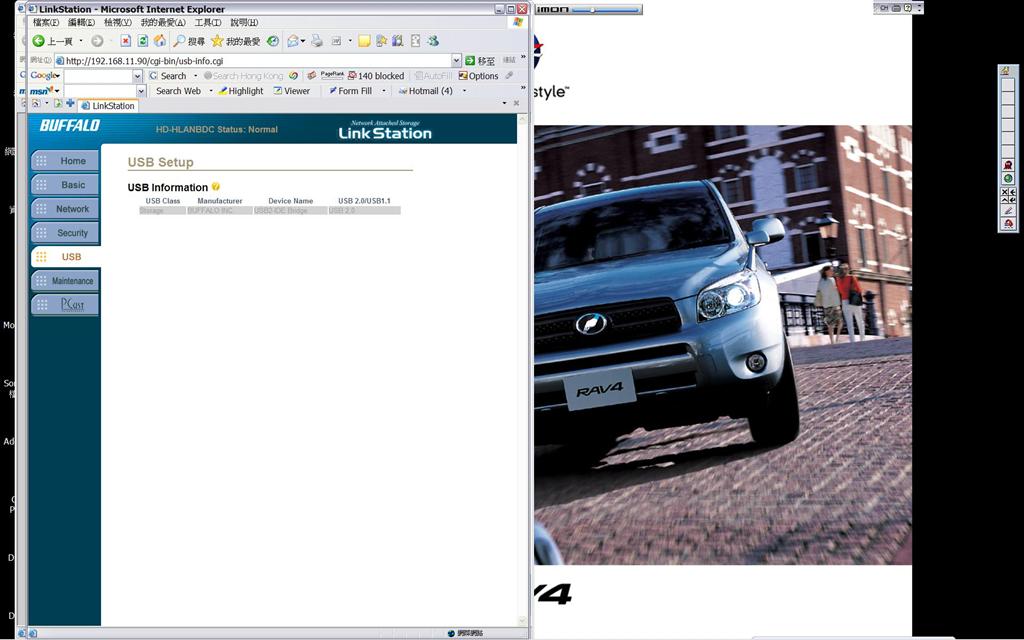This screenshot has height=640, width=1024.
Task: Open the Google Search button dropdown arrow
Action: 195,76
